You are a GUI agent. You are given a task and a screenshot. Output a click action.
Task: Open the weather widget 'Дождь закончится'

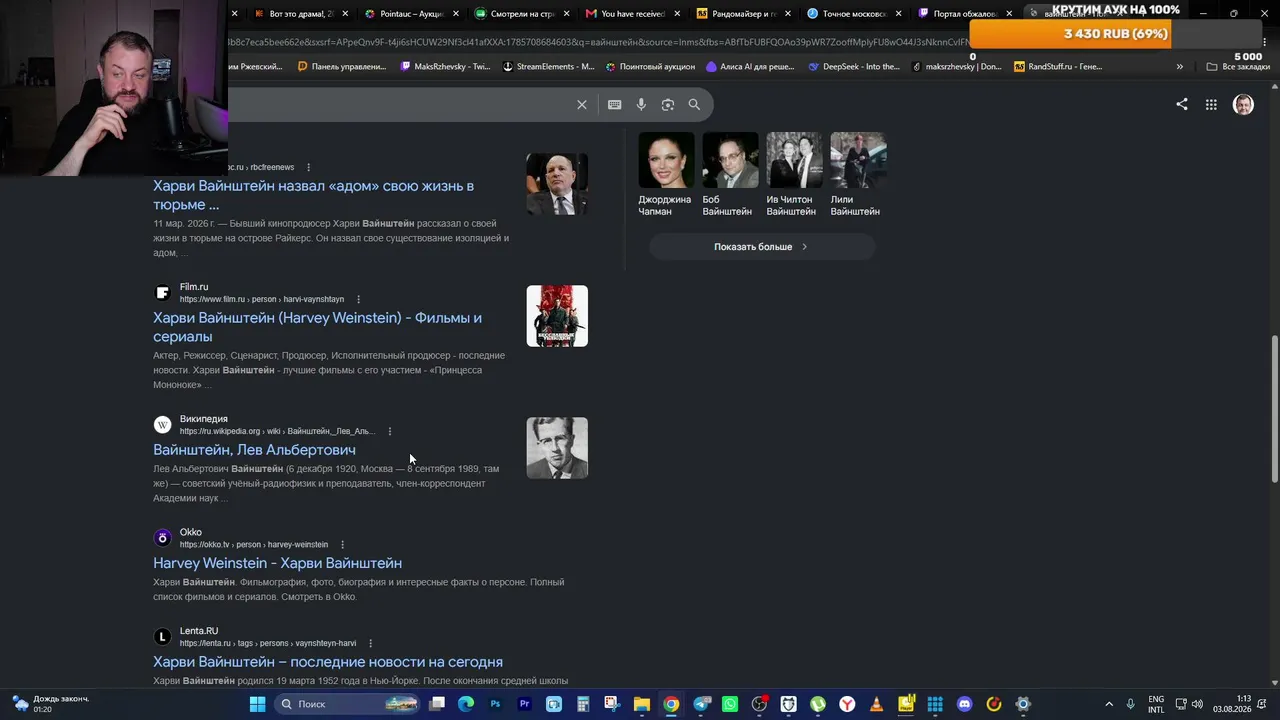[x=51, y=704]
